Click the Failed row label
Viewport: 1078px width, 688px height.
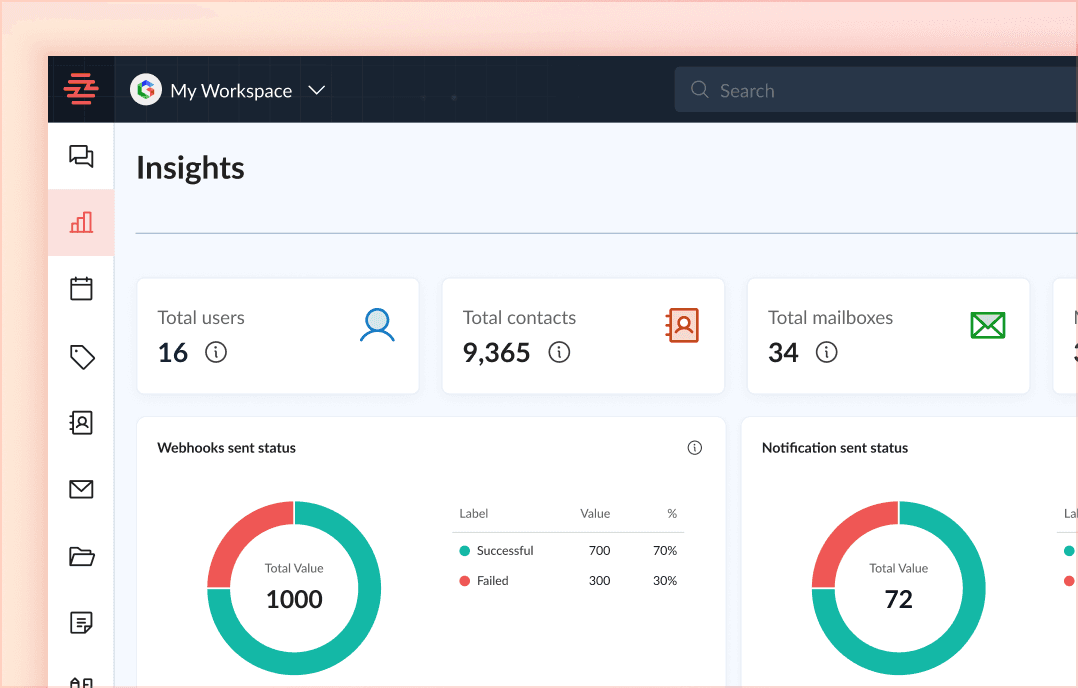click(492, 581)
